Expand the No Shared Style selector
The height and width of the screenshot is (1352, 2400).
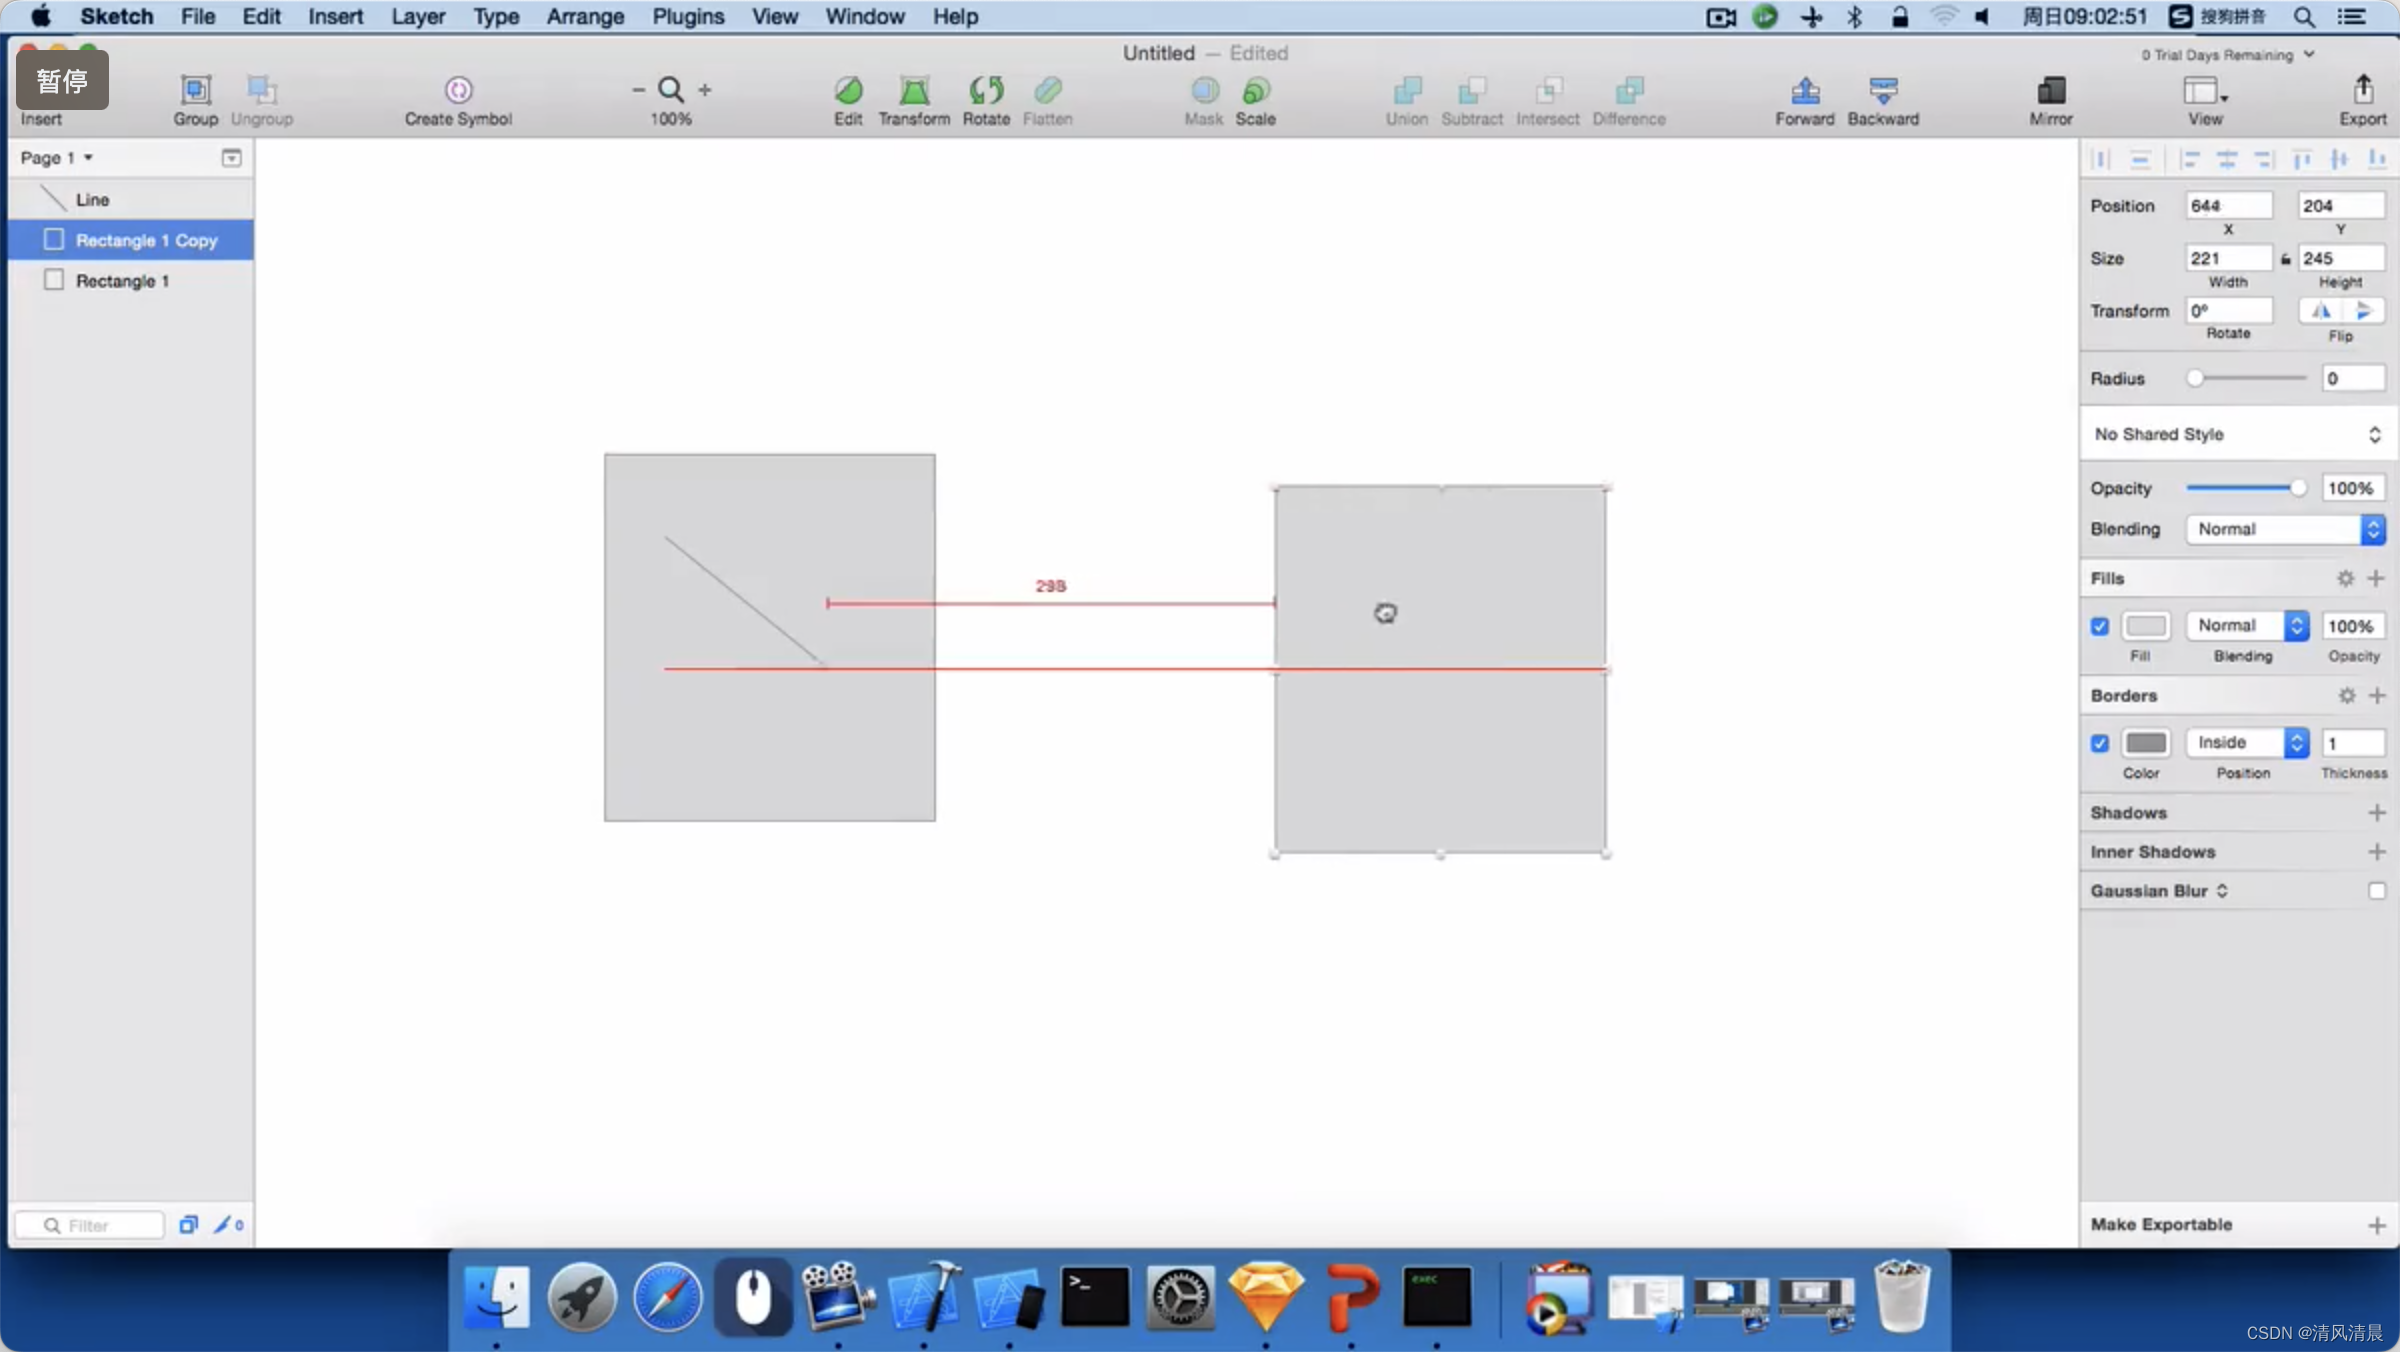pos(2374,432)
